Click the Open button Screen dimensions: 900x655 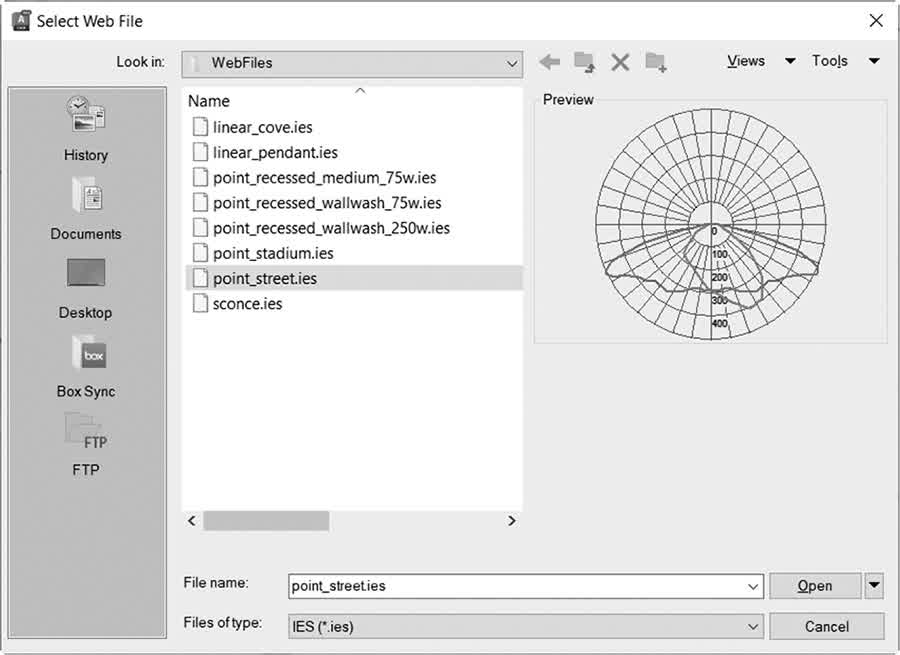tap(815, 586)
